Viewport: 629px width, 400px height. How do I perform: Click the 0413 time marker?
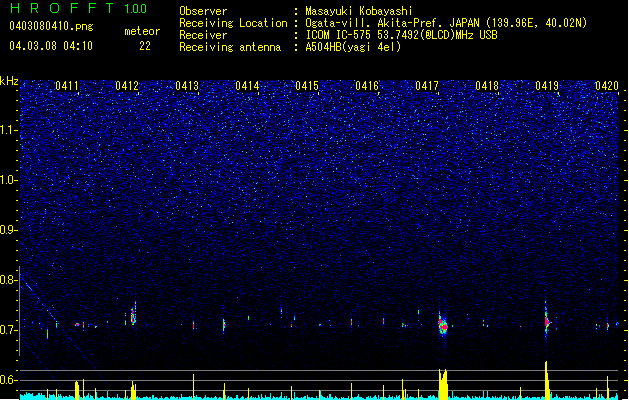pyautogui.click(x=187, y=86)
